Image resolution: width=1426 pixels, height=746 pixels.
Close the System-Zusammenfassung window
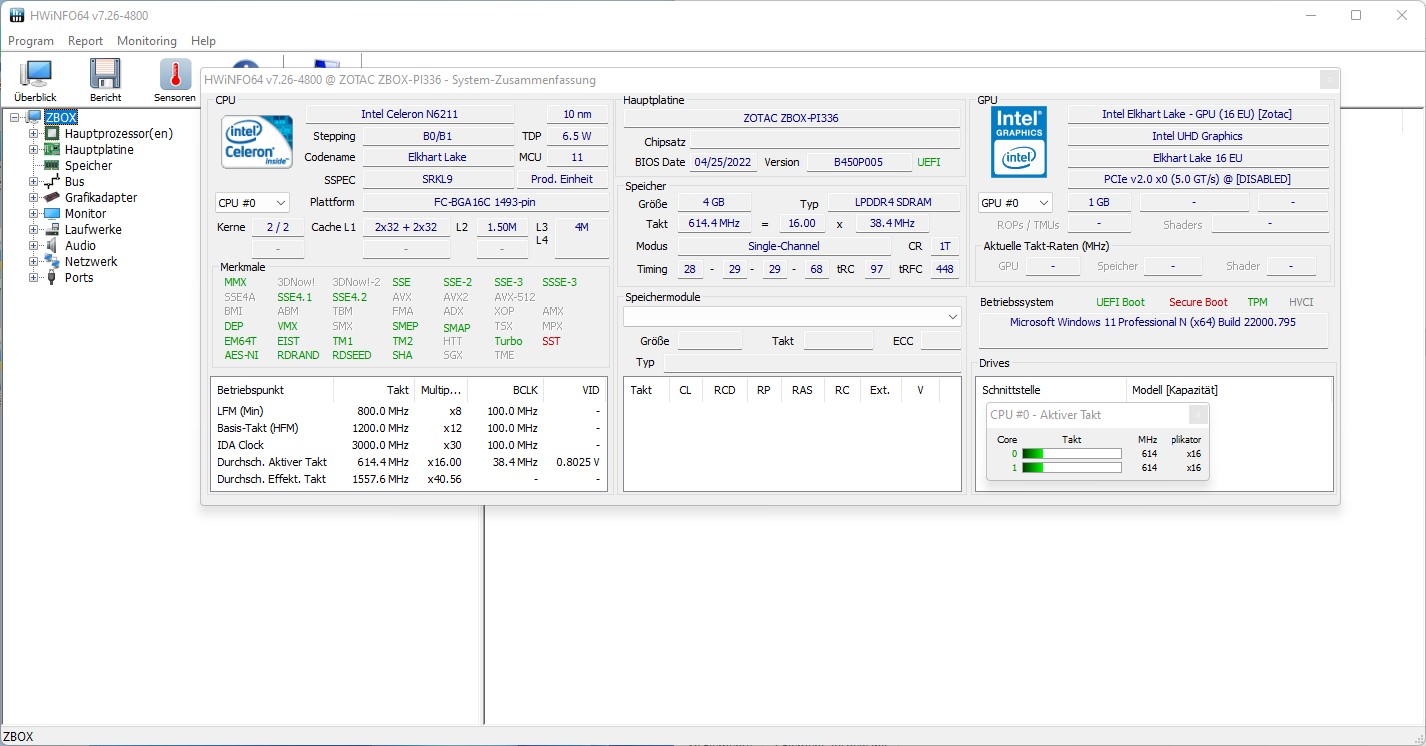tap(1329, 80)
